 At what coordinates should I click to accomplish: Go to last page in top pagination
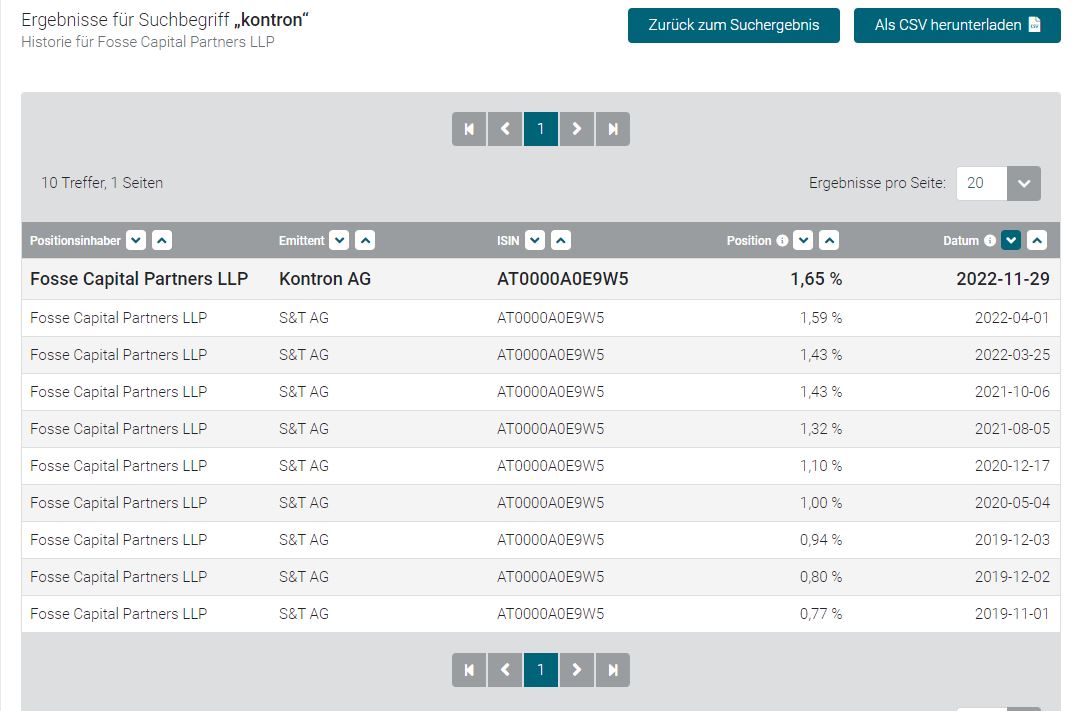(613, 129)
